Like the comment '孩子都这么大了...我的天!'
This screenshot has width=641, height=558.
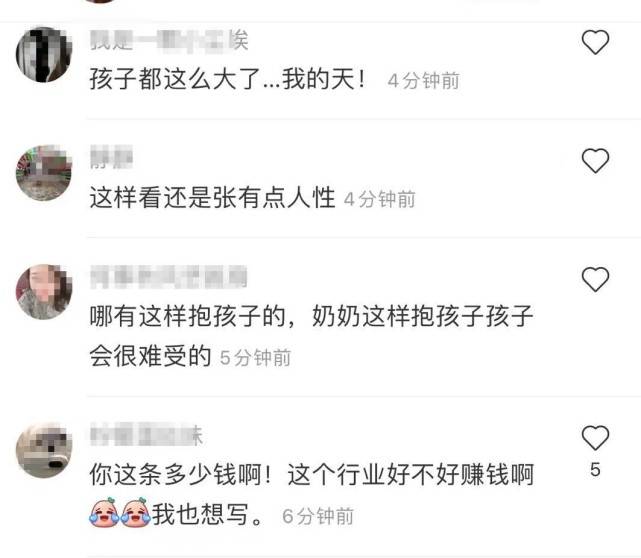(595, 42)
